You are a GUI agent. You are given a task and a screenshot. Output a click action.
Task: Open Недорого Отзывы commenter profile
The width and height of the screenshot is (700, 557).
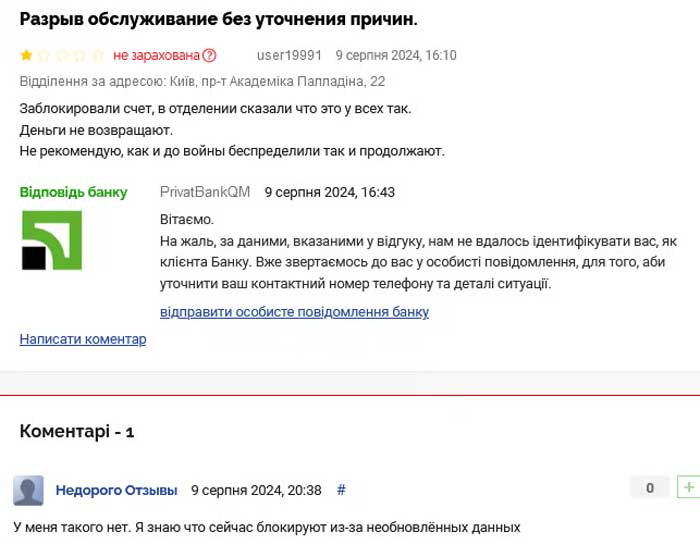pyautogui.click(x=117, y=490)
